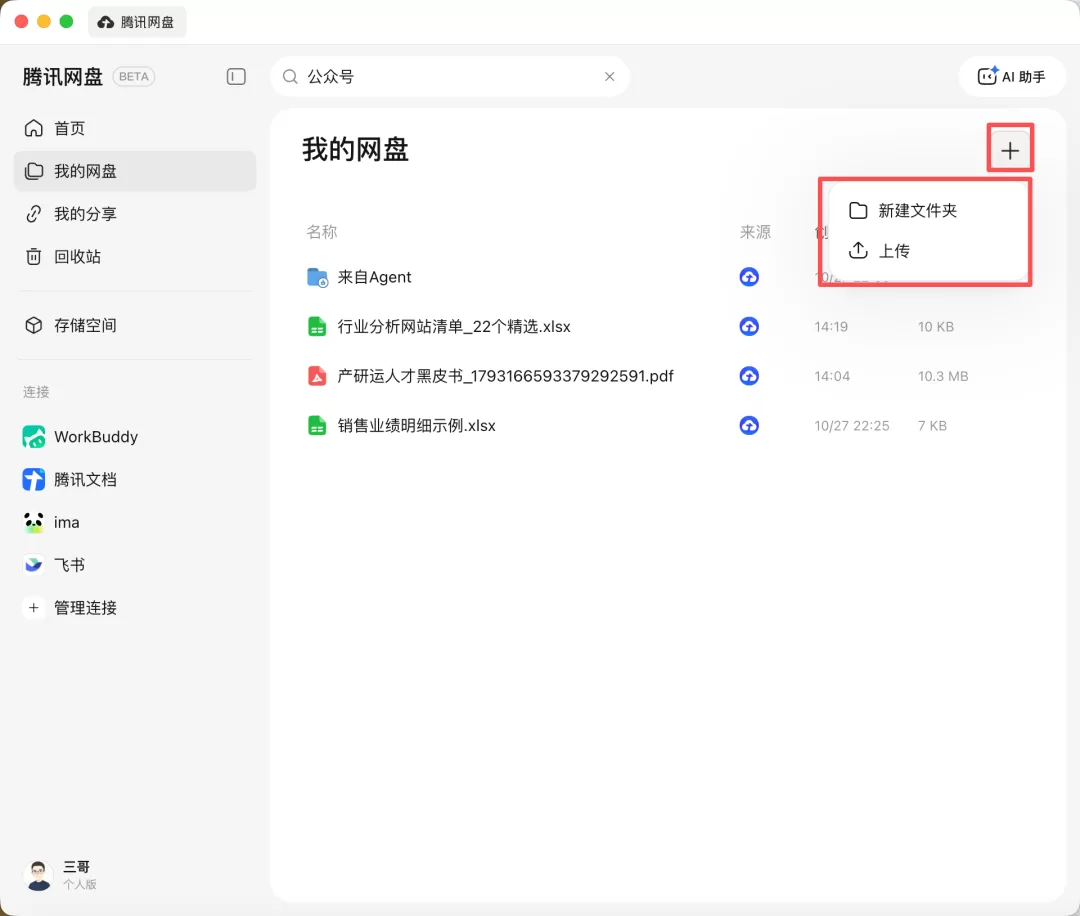Click the upload arrow icon beside 上传

[858, 250]
